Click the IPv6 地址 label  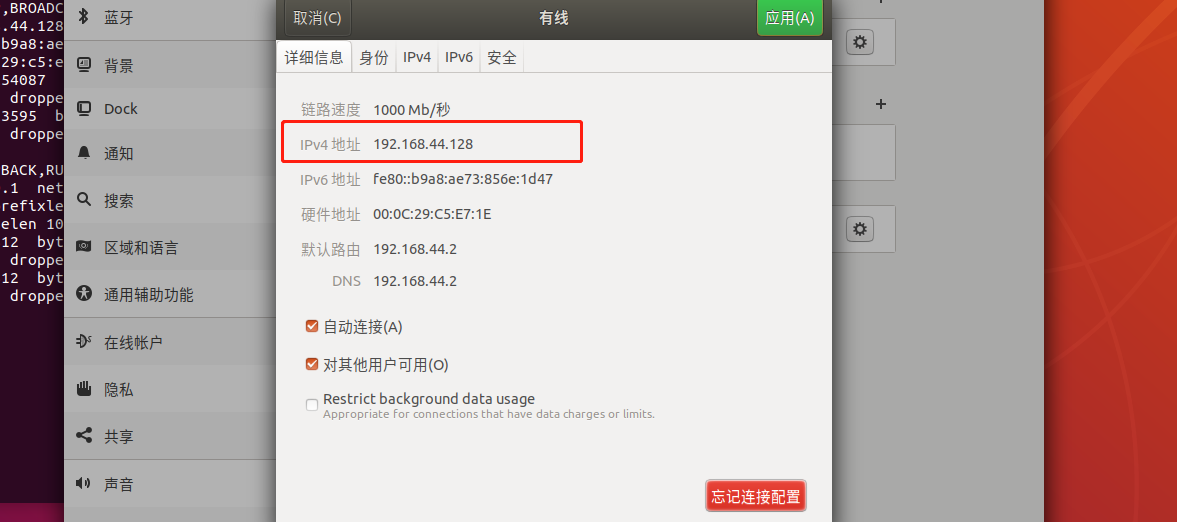(x=331, y=180)
